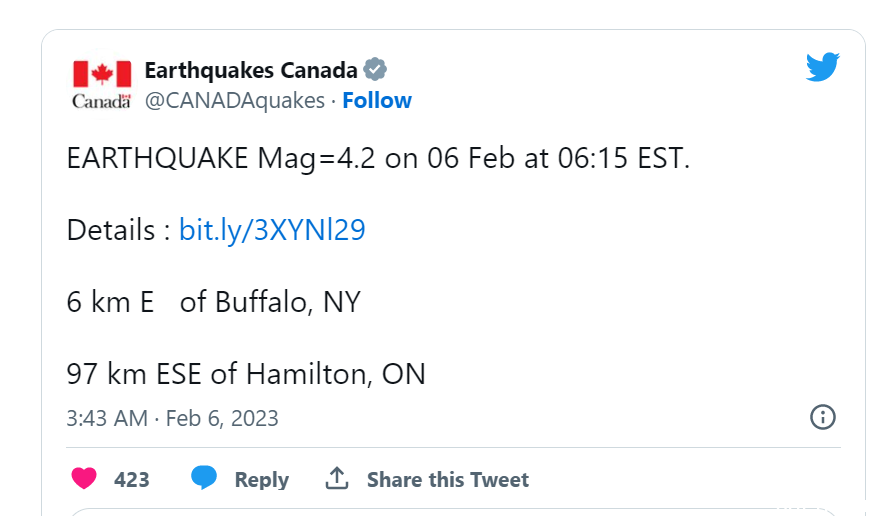Viewport: 887px width, 516px height.
Task: Like the tweet with the heart icon
Action: [84, 479]
